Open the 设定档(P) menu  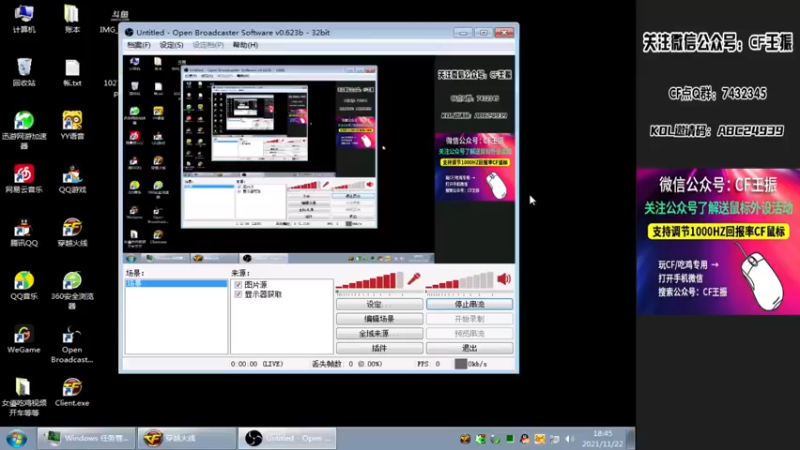(x=208, y=45)
